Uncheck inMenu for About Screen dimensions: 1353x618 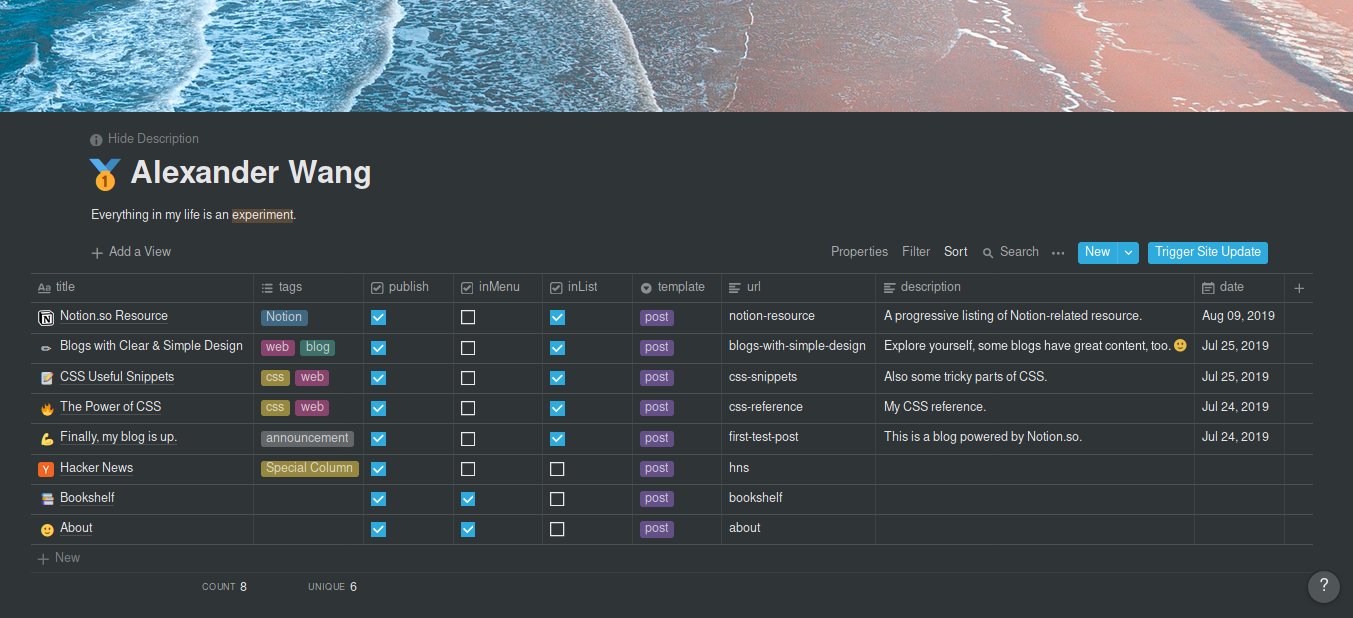(468, 529)
